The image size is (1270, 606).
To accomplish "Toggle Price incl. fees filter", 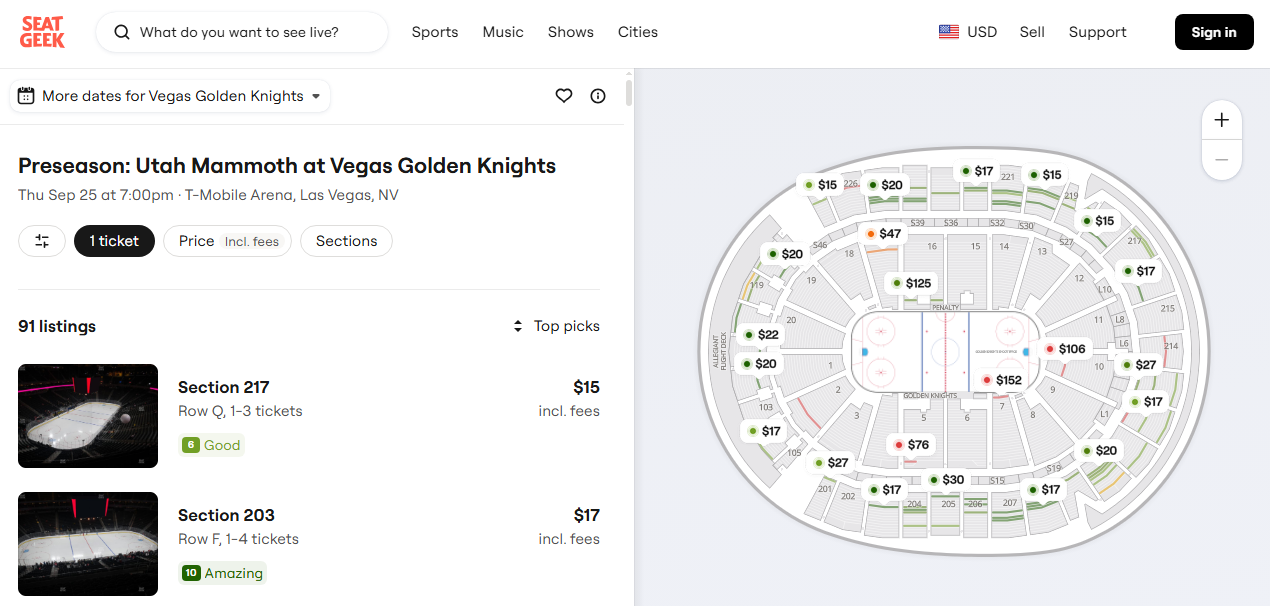I will pyautogui.click(x=228, y=241).
